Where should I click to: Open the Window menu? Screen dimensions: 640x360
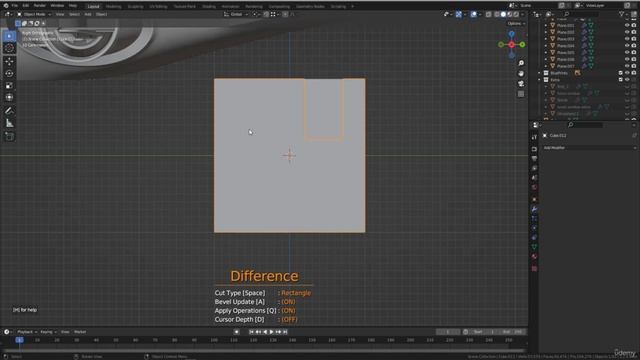(x=57, y=6)
